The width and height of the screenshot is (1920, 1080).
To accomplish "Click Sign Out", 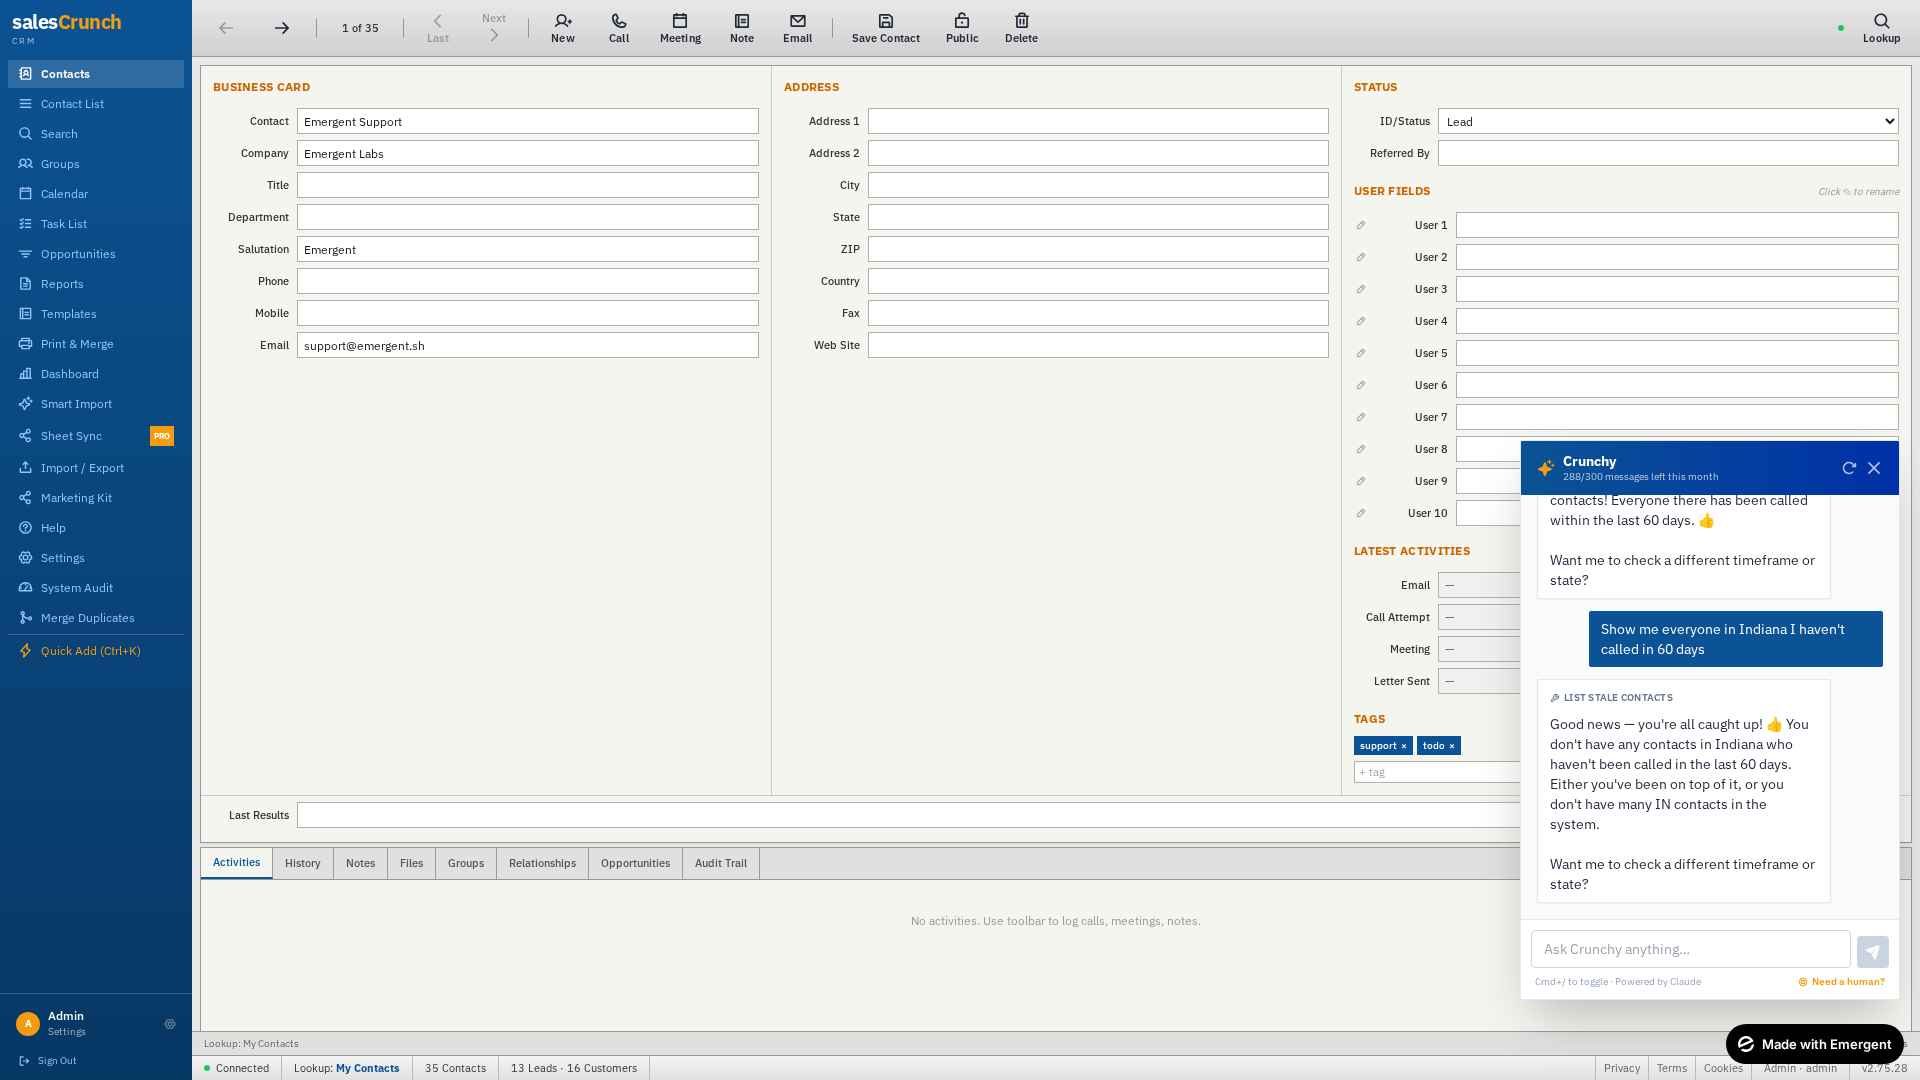I will 48,1061.
